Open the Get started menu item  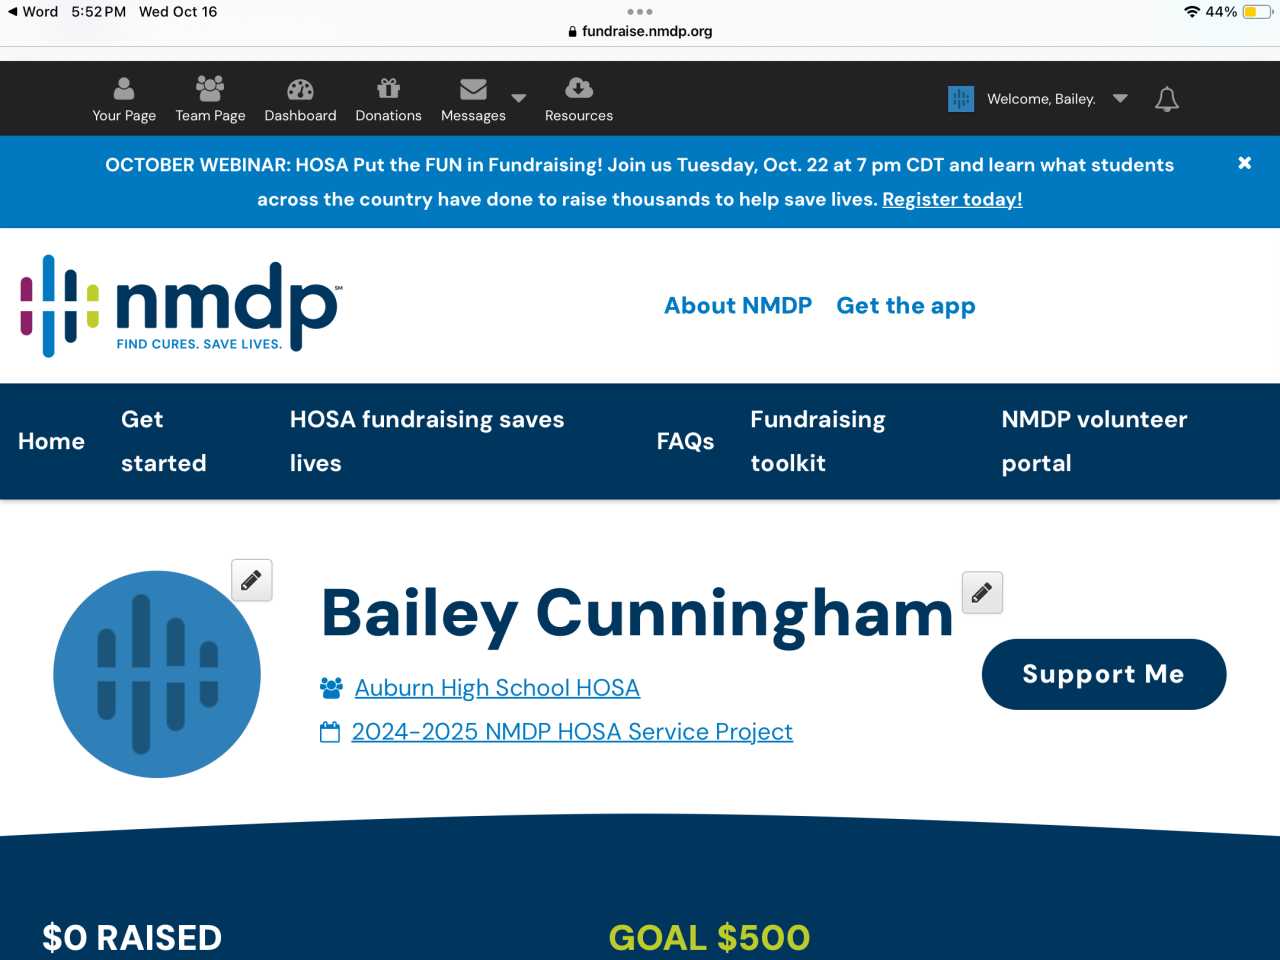coord(164,441)
